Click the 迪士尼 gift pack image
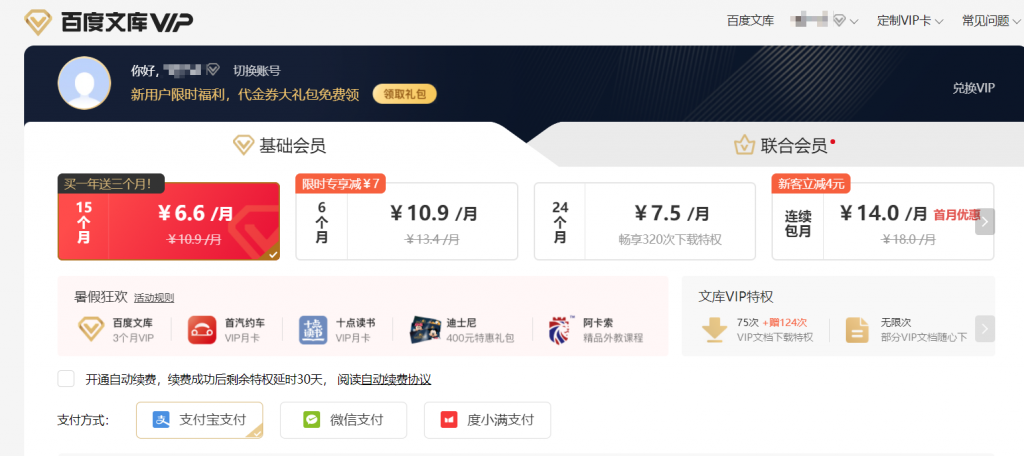Screen dimensions: 1024x456 click(424, 330)
